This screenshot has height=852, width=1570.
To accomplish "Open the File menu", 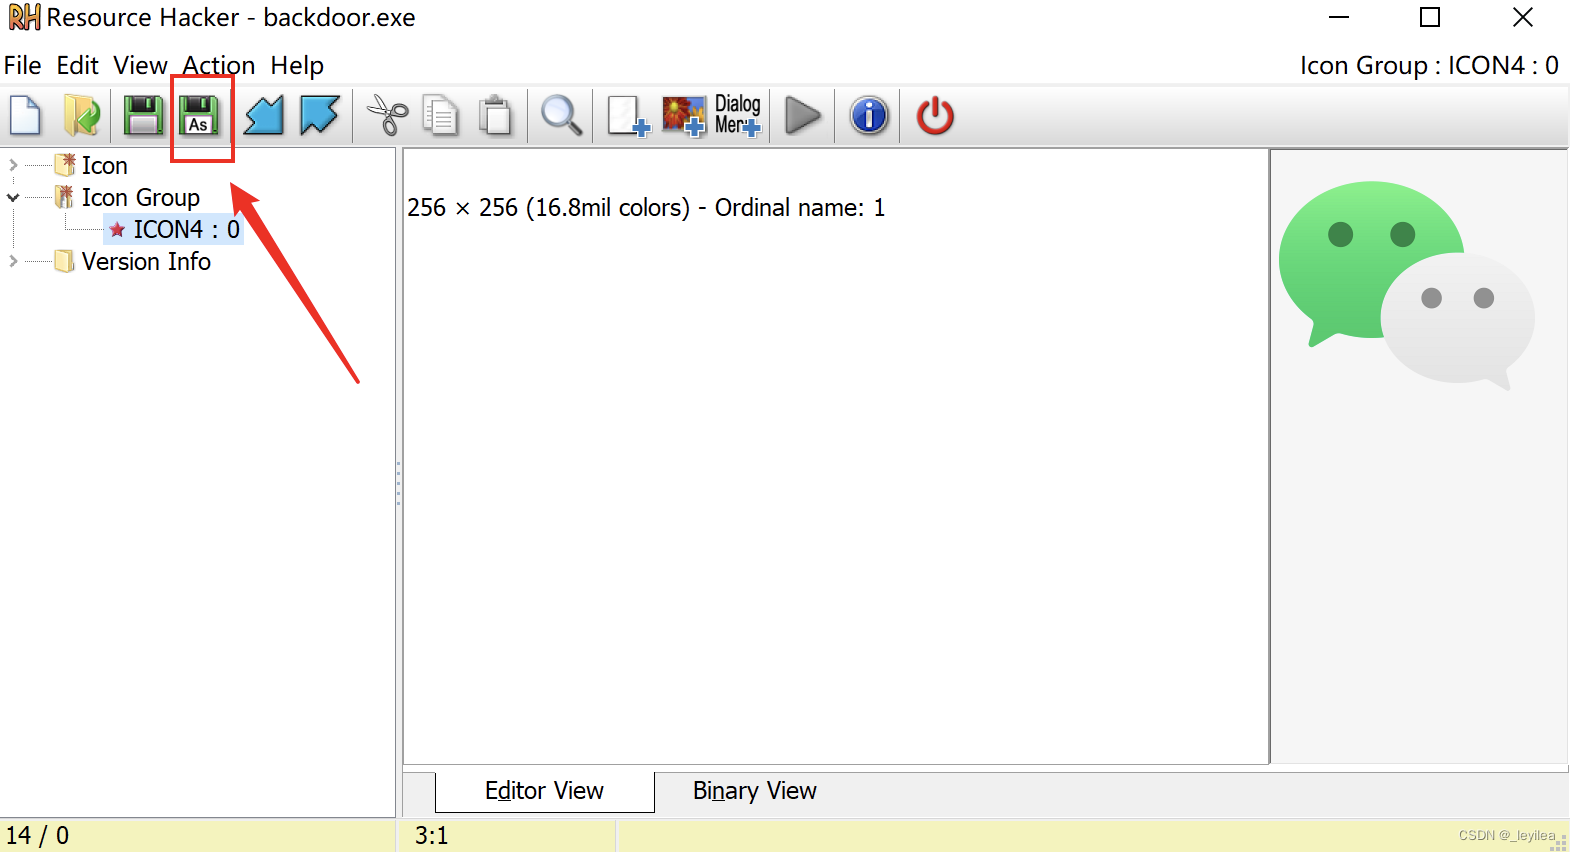I will click(23, 66).
